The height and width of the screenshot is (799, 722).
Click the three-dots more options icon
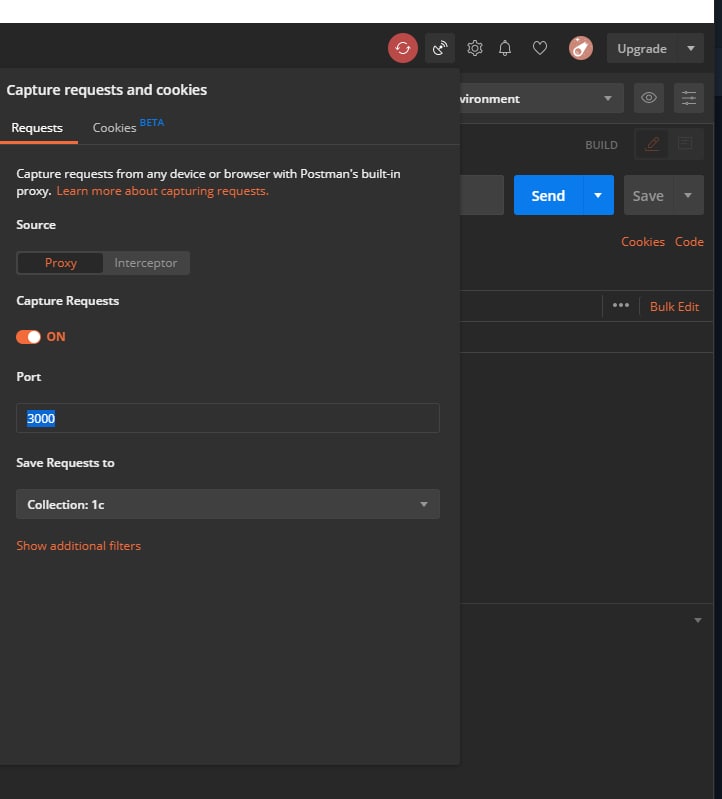(x=621, y=305)
